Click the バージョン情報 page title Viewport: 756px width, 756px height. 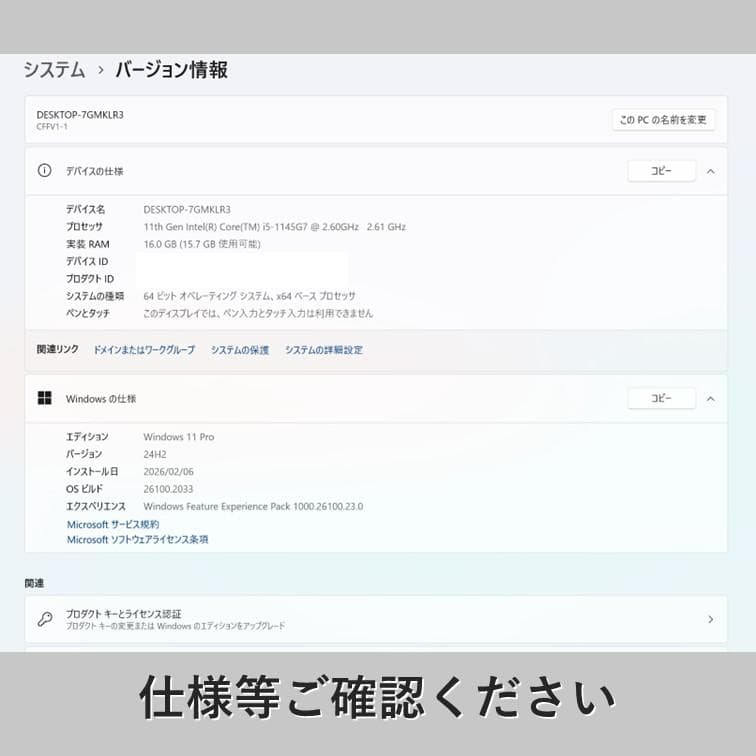[172, 70]
